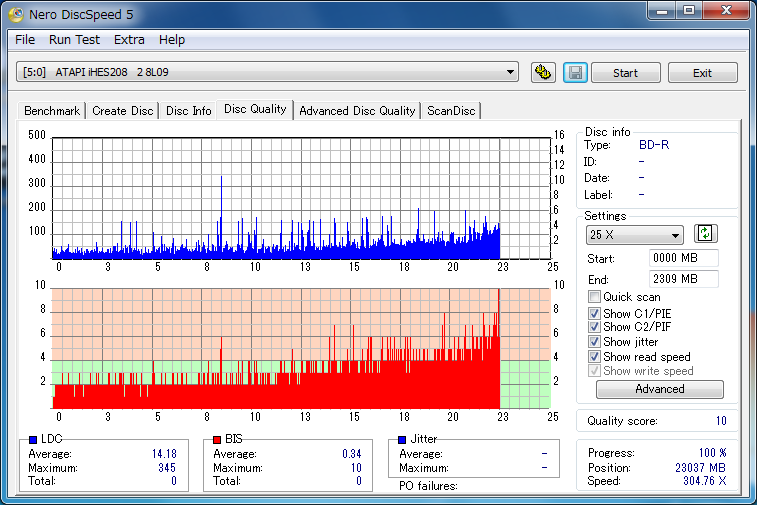The image size is (757, 505).
Task: Open the Extra menu
Action: [x=129, y=40]
